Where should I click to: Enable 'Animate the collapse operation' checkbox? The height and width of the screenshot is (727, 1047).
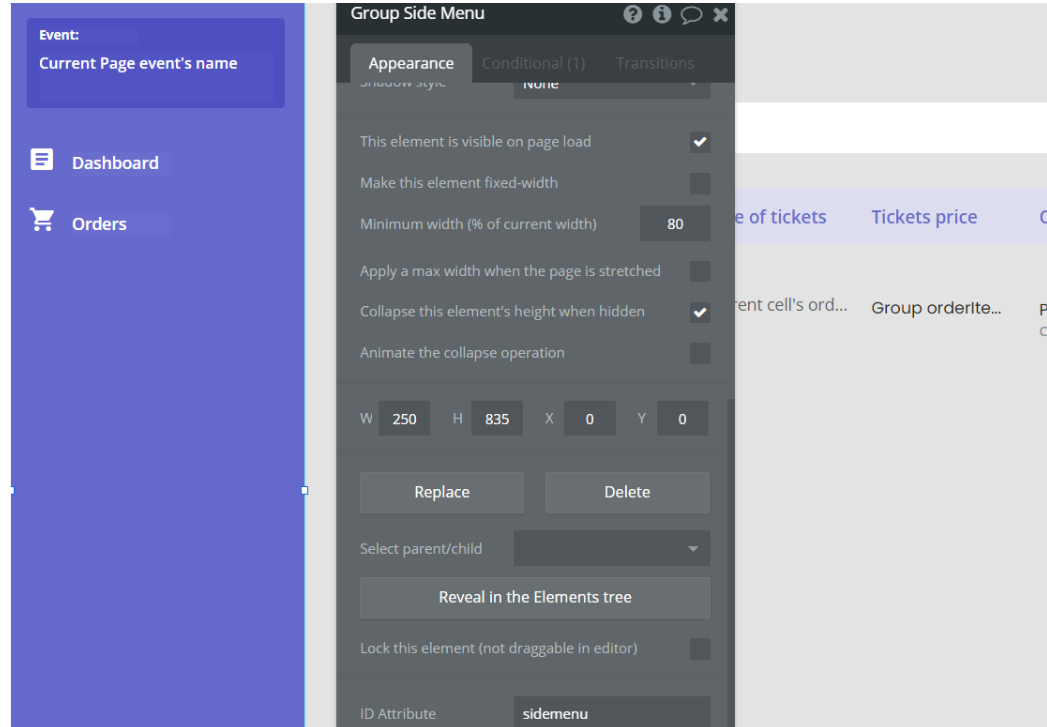[700, 353]
